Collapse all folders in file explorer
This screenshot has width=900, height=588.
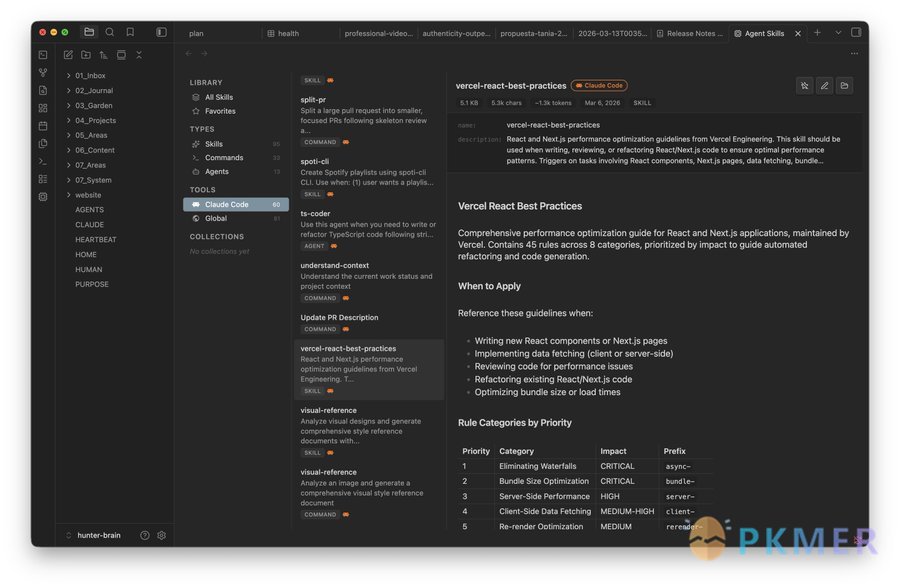[139, 55]
